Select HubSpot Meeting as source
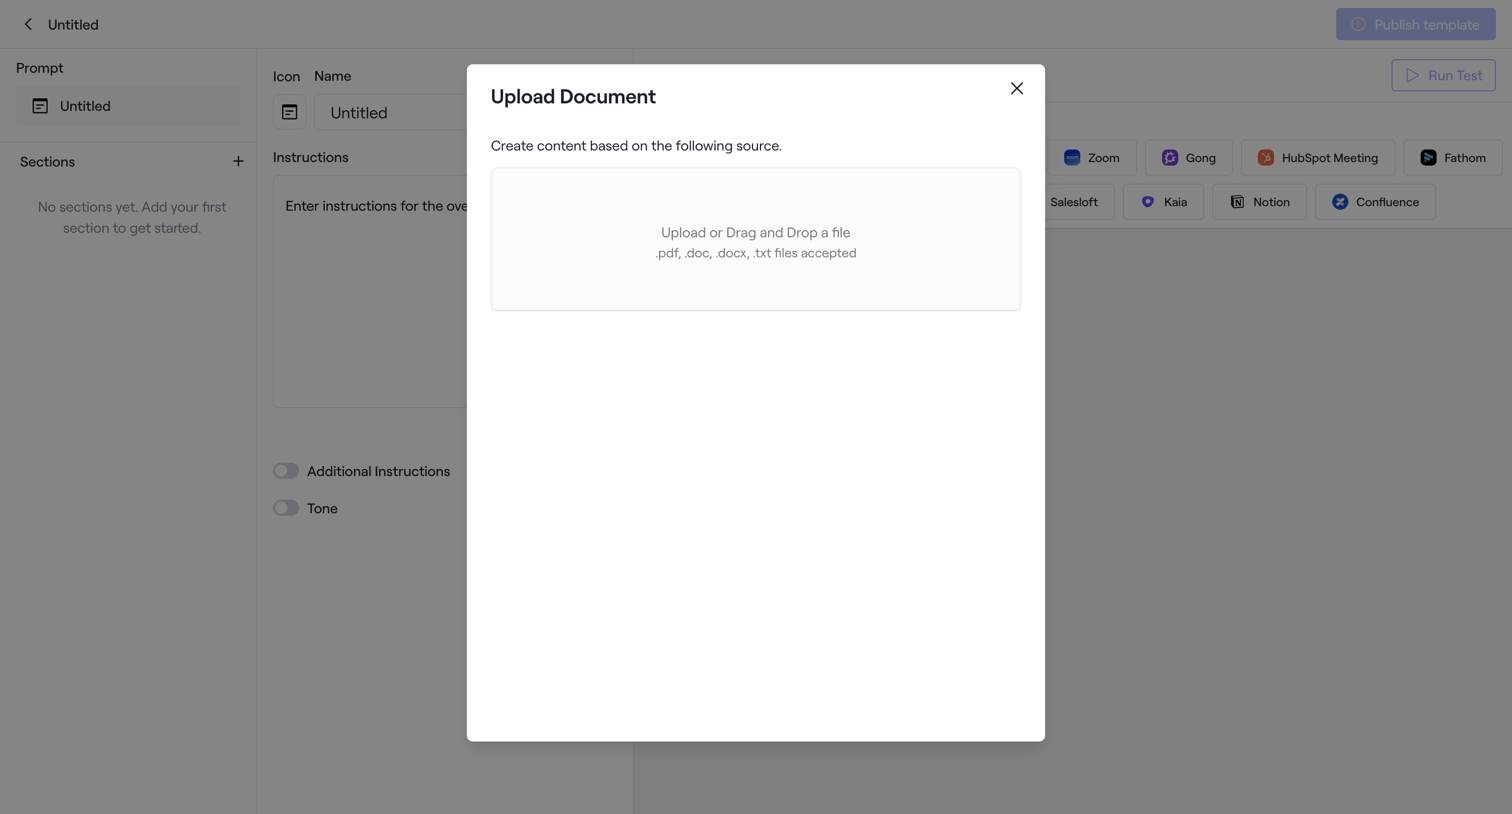The width and height of the screenshot is (1512, 814). 1318,158
